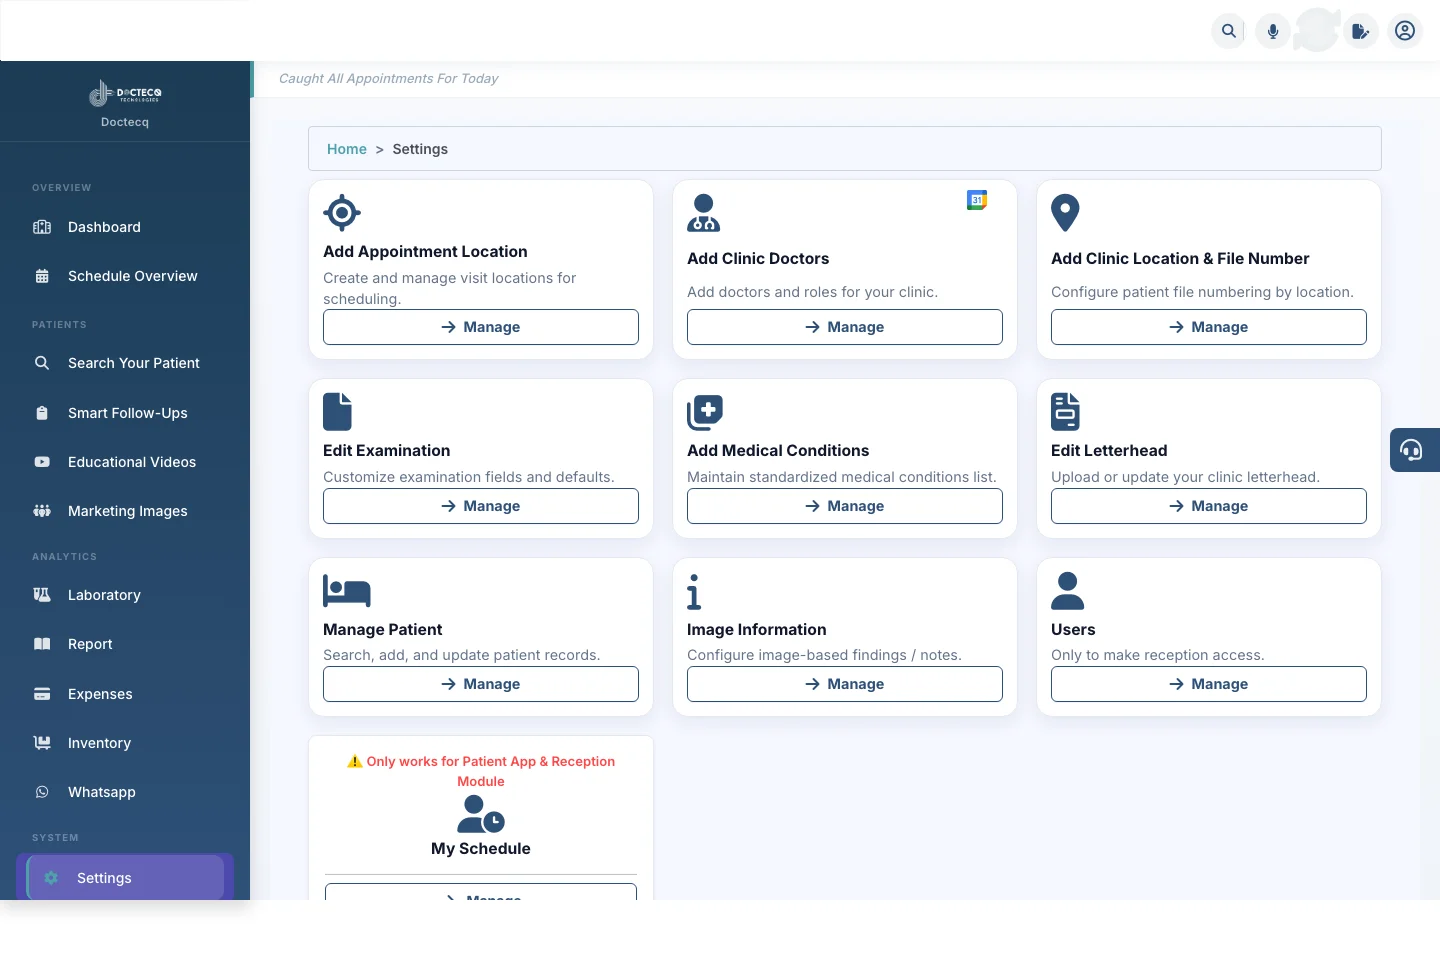This screenshot has width=1440, height=972.
Task: Click the people icon beside Marketing Images
Action: point(42,511)
